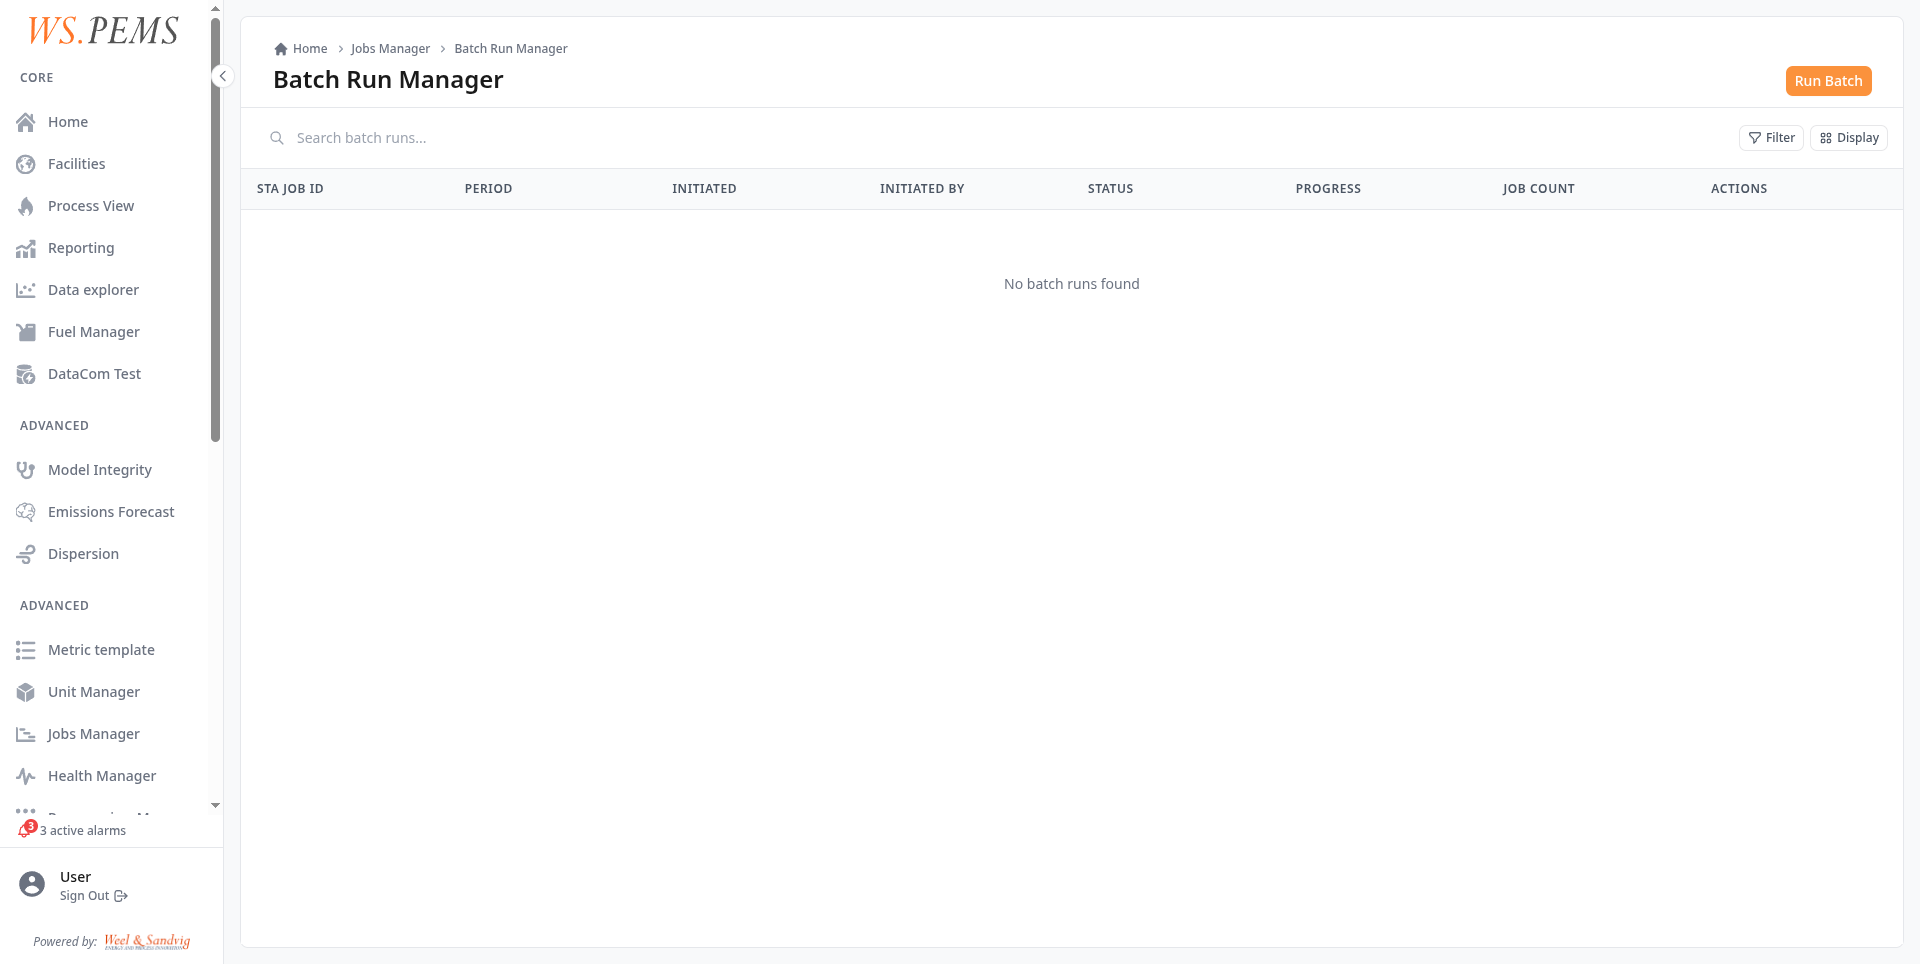Click the Reporting chart icon
1920x964 pixels.
(26, 248)
